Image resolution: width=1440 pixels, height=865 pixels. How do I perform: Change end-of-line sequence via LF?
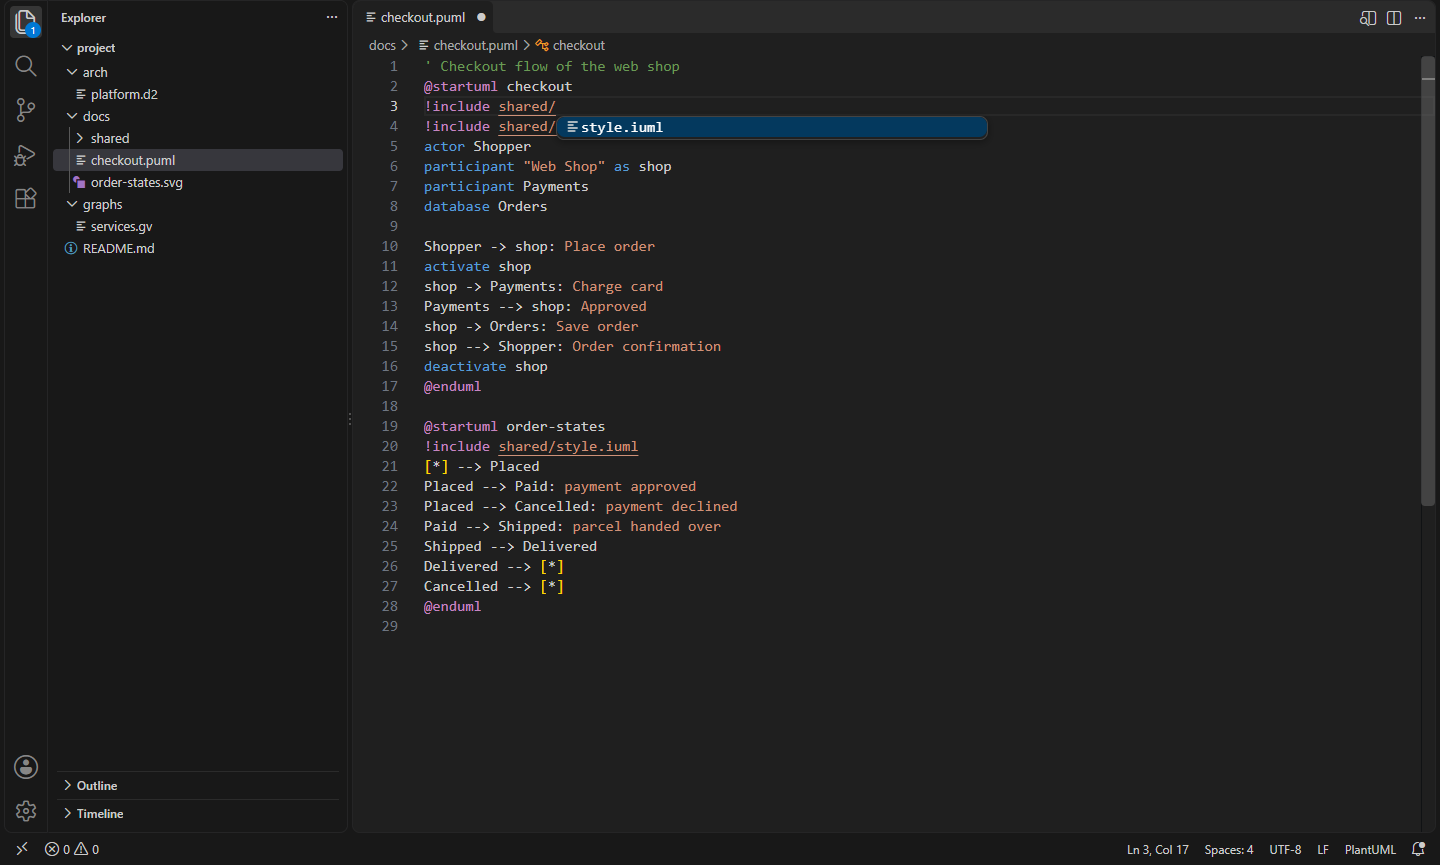(x=1323, y=849)
